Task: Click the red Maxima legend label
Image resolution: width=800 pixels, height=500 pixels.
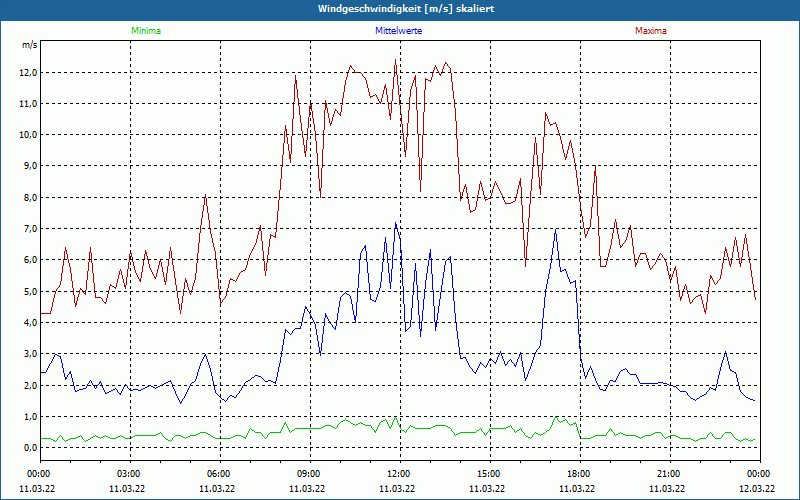Action: click(651, 31)
